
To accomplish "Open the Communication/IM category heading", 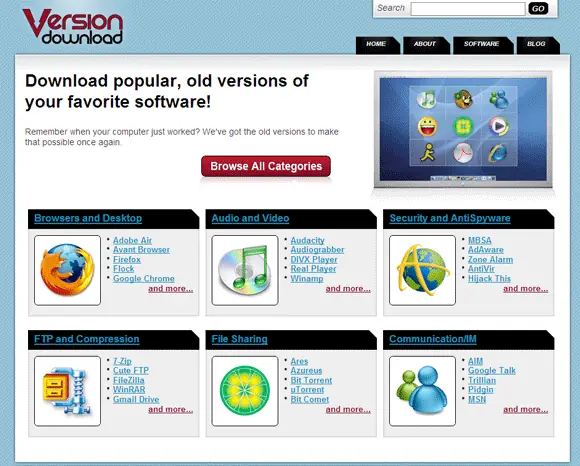I will [433, 339].
